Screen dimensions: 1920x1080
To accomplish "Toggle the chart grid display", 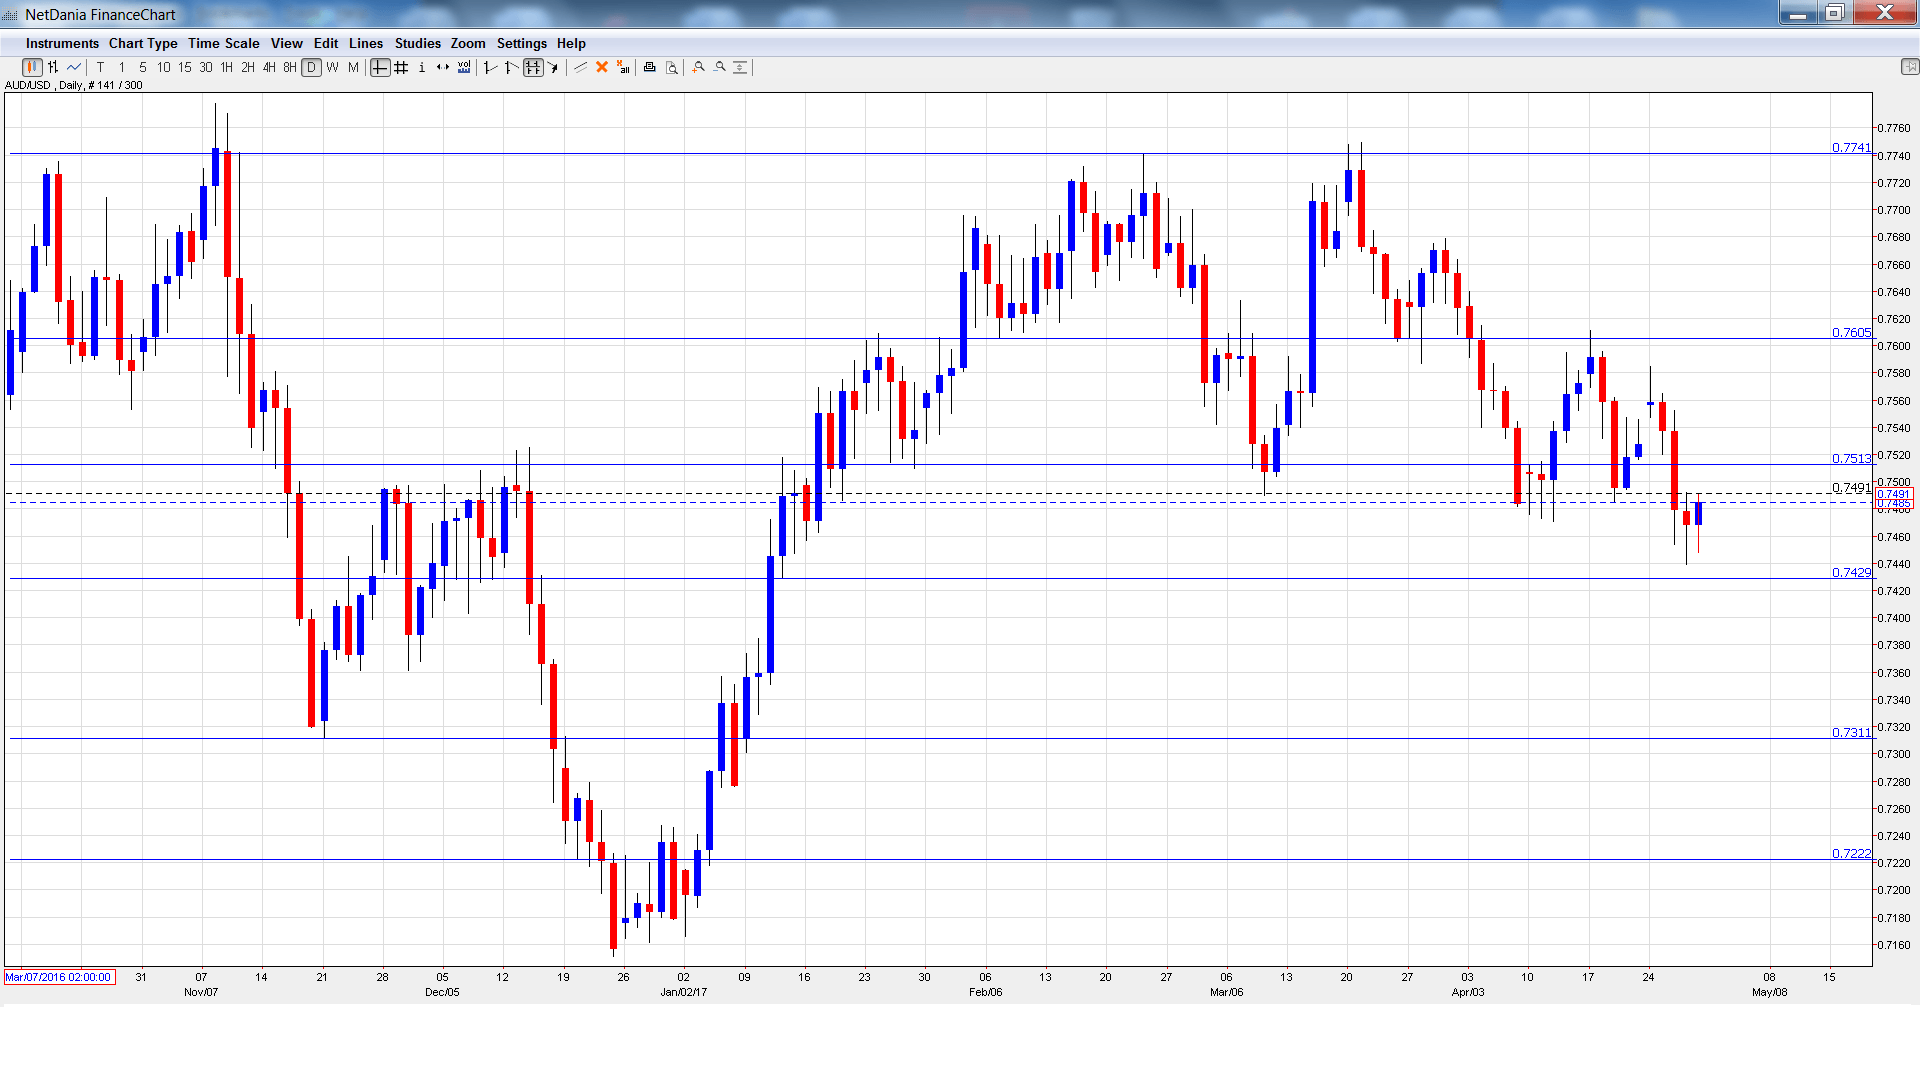I will (x=401, y=67).
